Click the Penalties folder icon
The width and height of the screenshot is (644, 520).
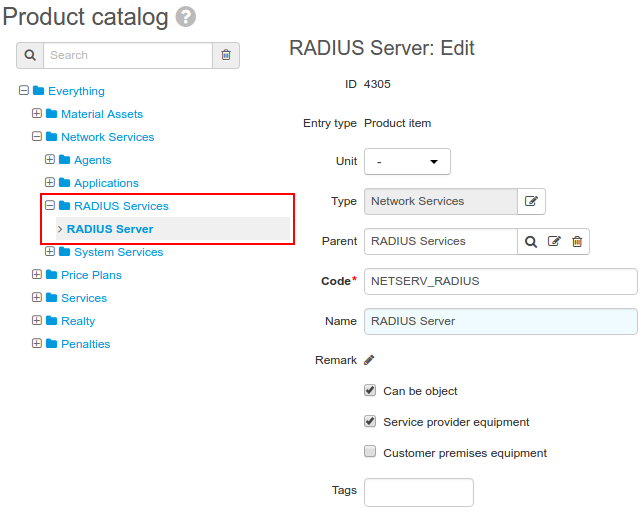(51, 343)
